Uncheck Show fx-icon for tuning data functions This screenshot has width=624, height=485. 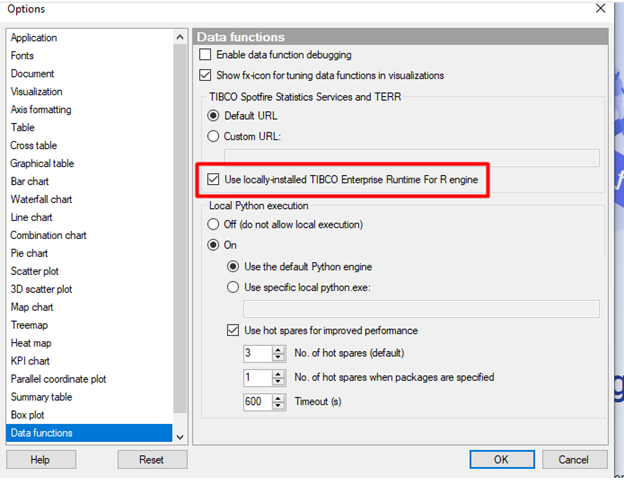(205, 75)
